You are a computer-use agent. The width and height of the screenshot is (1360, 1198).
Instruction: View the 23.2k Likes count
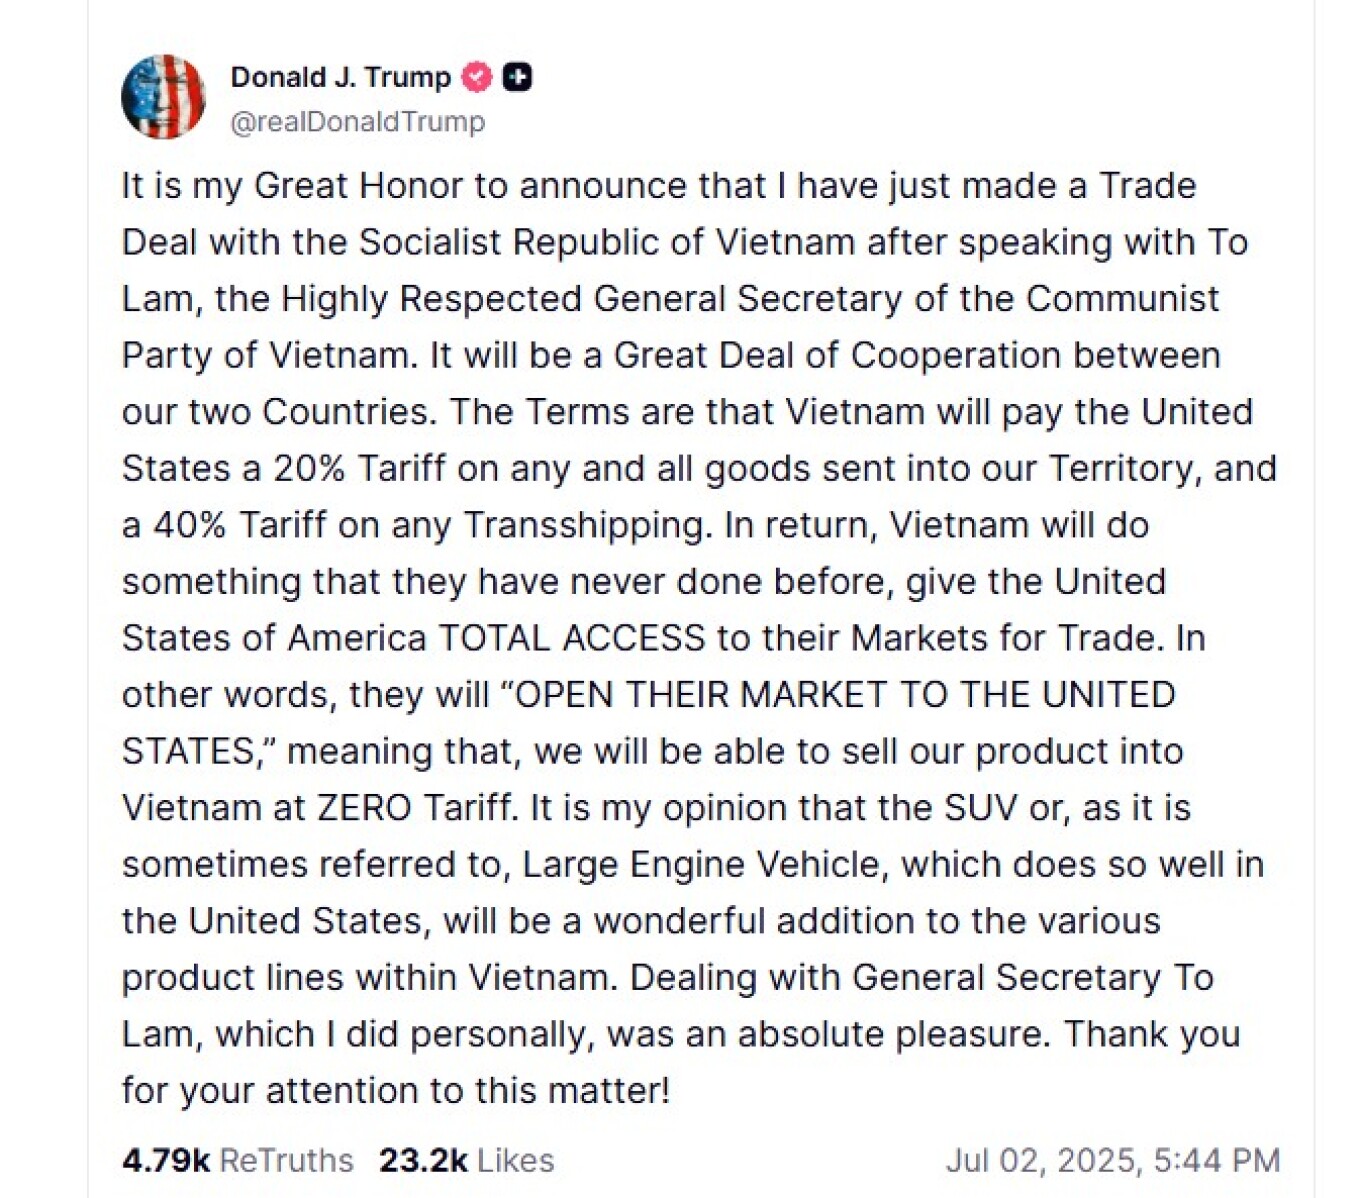[423, 1160]
